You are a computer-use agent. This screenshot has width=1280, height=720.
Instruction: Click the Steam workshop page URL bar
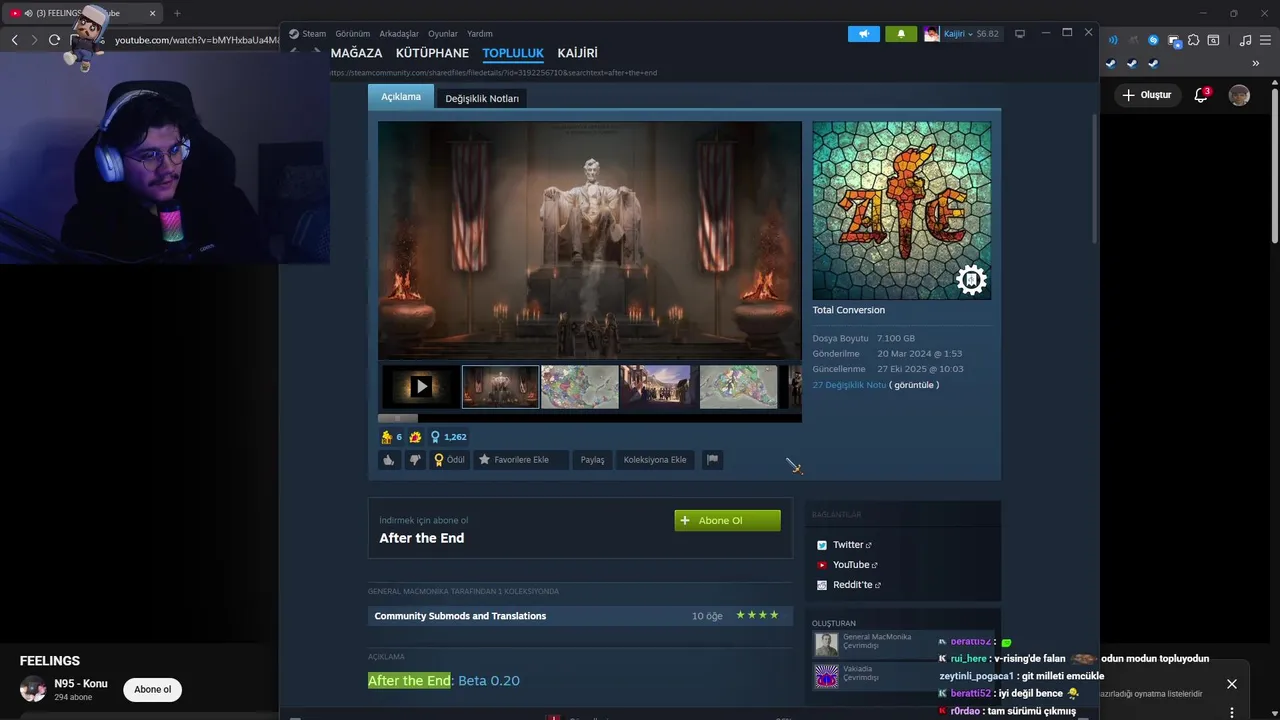[493, 73]
